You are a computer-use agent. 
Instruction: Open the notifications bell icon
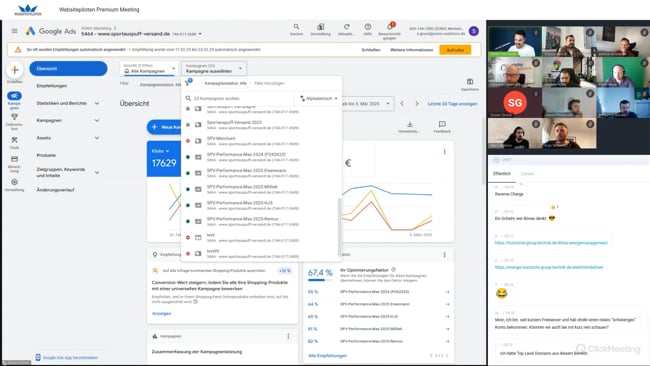pyautogui.click(x=390, y=27)
